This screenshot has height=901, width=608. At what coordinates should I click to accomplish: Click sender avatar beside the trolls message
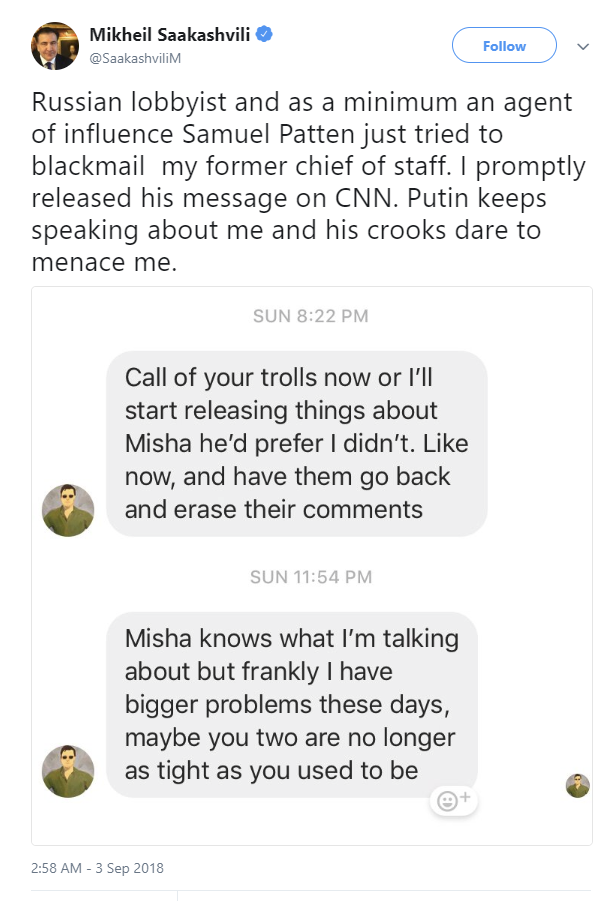coord(68,510)
